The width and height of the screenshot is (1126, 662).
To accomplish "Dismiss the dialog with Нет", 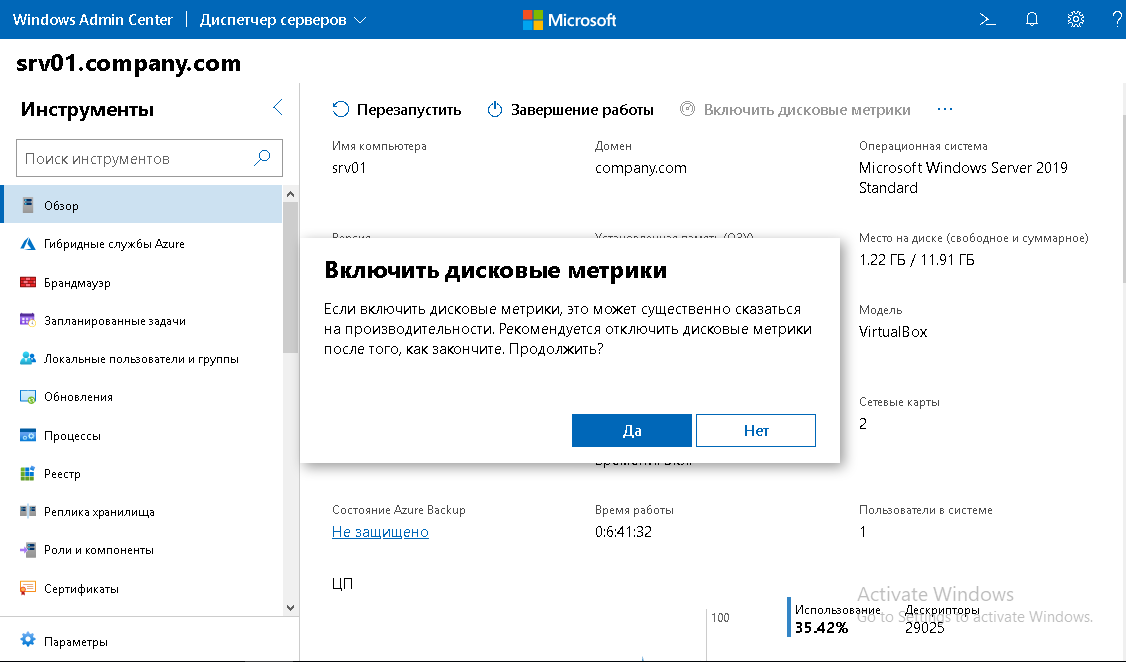I will tap(755, 430).
